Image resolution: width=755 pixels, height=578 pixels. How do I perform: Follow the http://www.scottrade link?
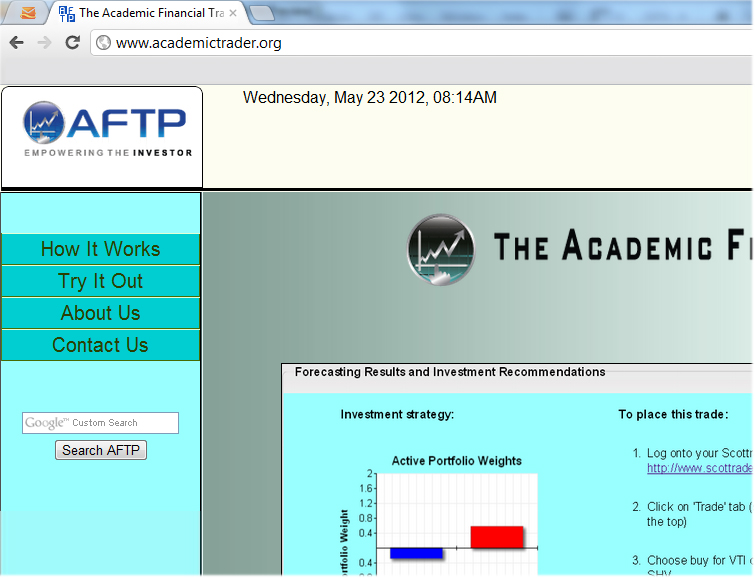tap(699, 468)
